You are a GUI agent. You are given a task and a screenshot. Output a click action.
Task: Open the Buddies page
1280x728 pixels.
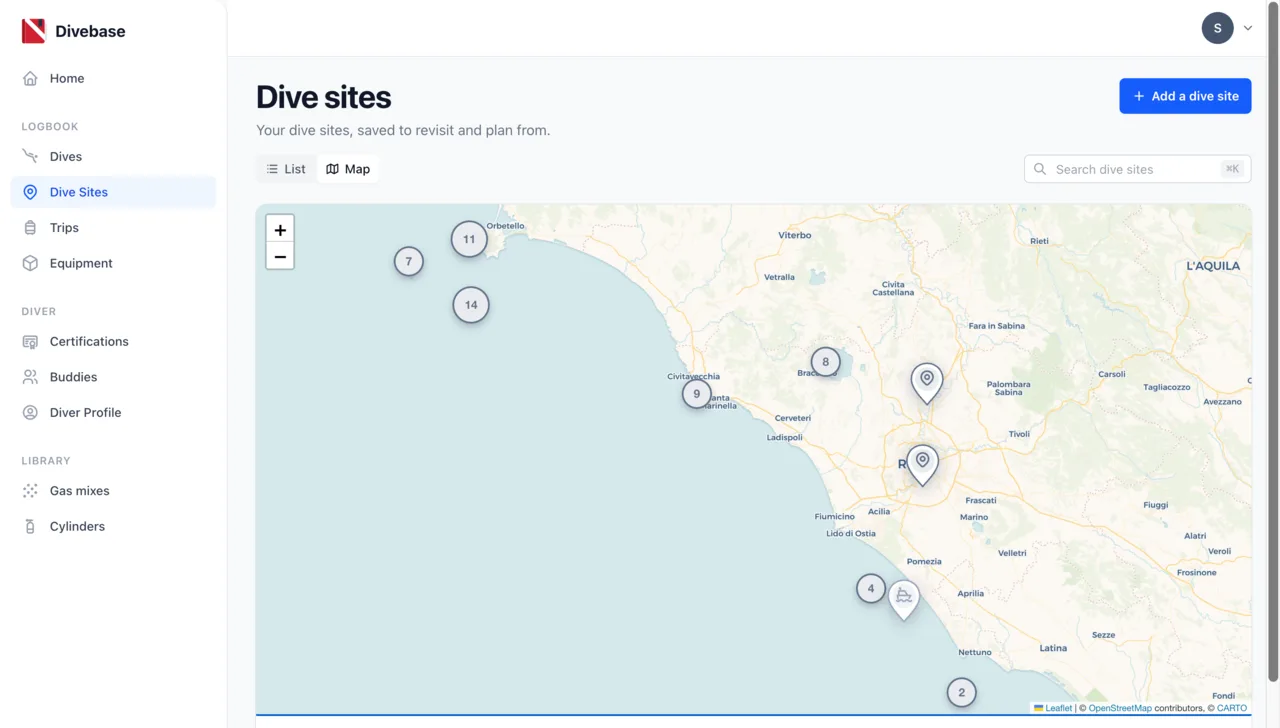coord(113,377)
